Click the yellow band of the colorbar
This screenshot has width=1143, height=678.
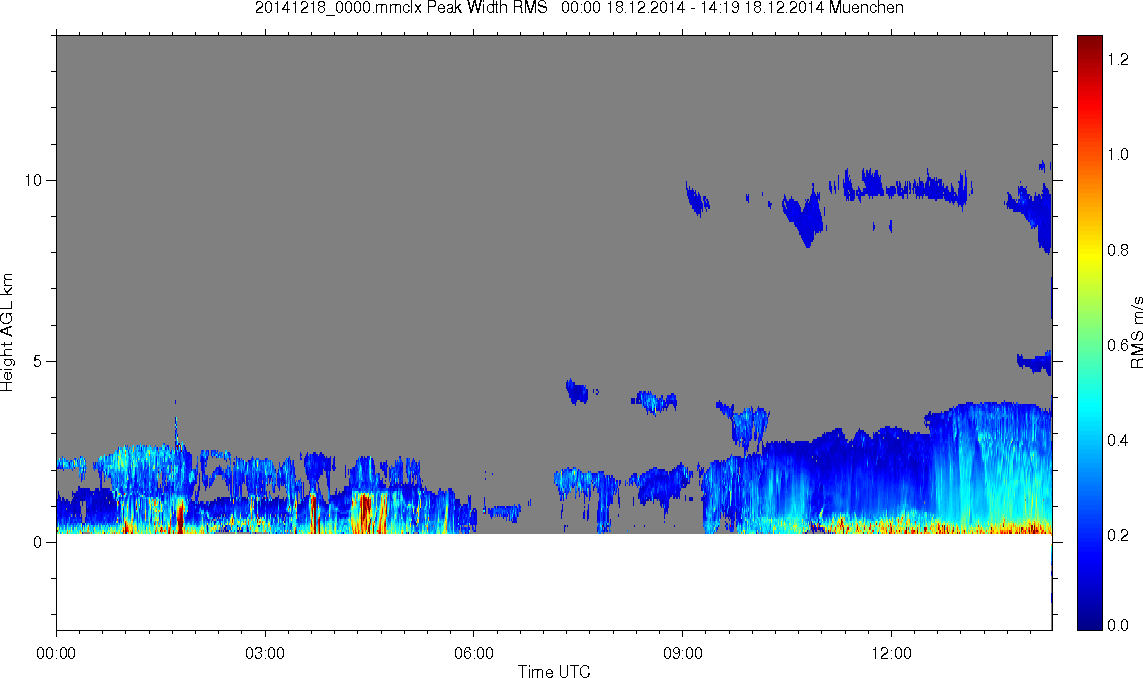click(x=1090, y=255)
